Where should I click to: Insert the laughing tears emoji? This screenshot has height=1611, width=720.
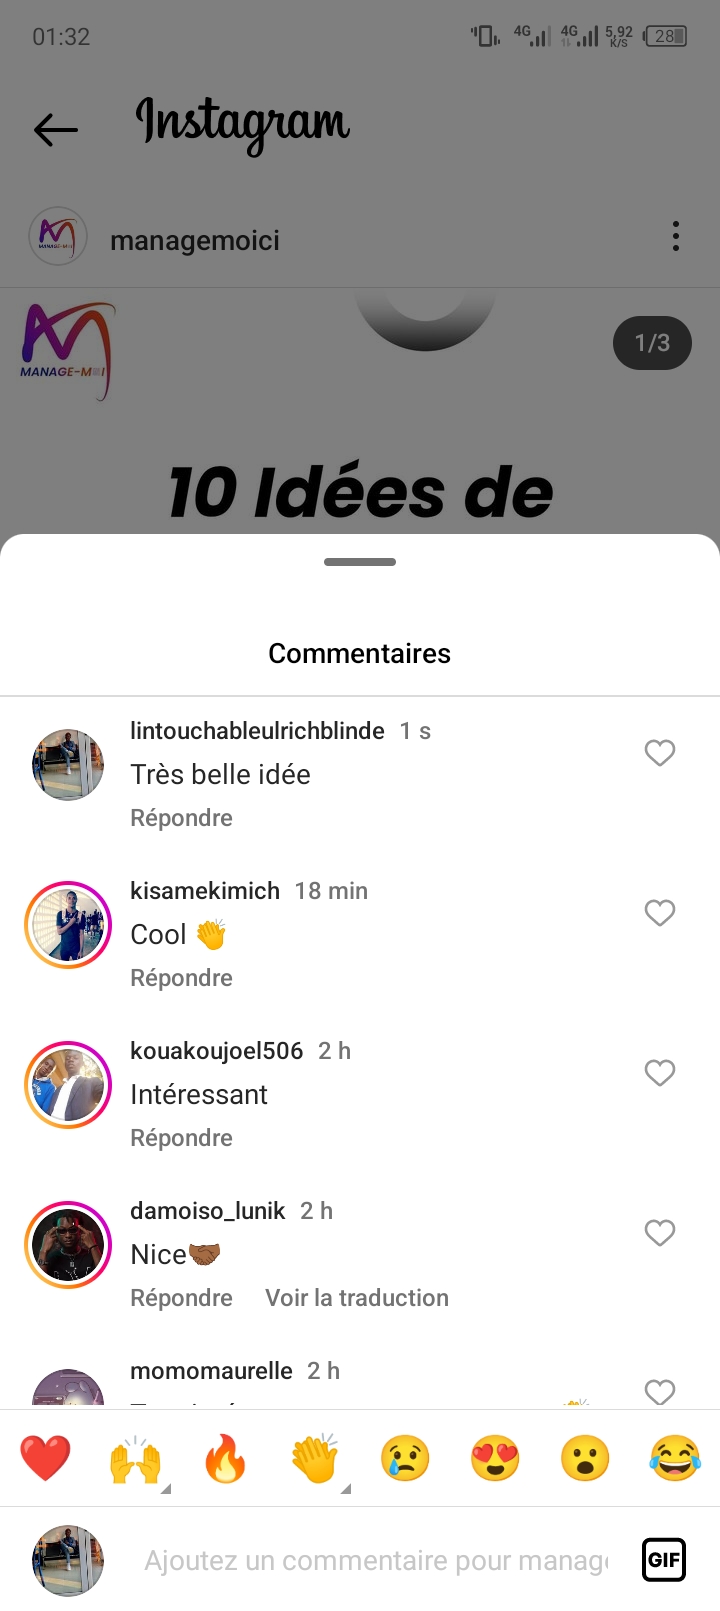pos(675,1458)
